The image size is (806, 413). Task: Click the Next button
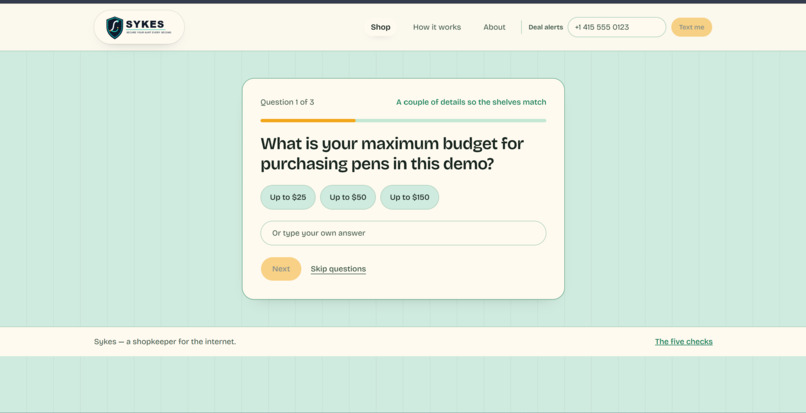(x=281, y=269)
